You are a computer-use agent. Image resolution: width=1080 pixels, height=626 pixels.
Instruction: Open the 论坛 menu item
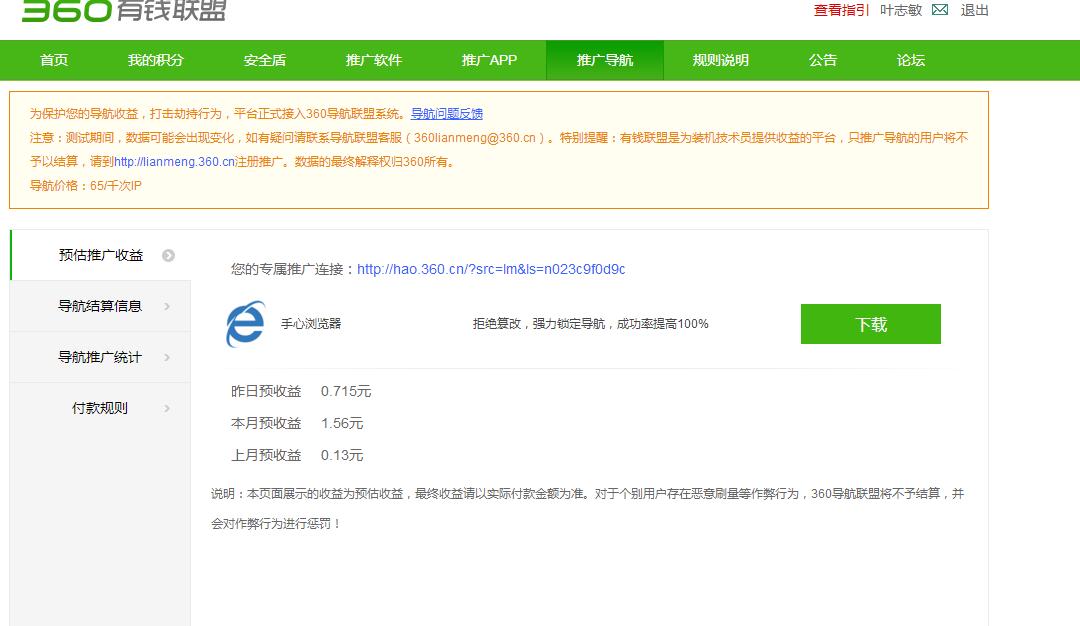(x=911, y=61)
